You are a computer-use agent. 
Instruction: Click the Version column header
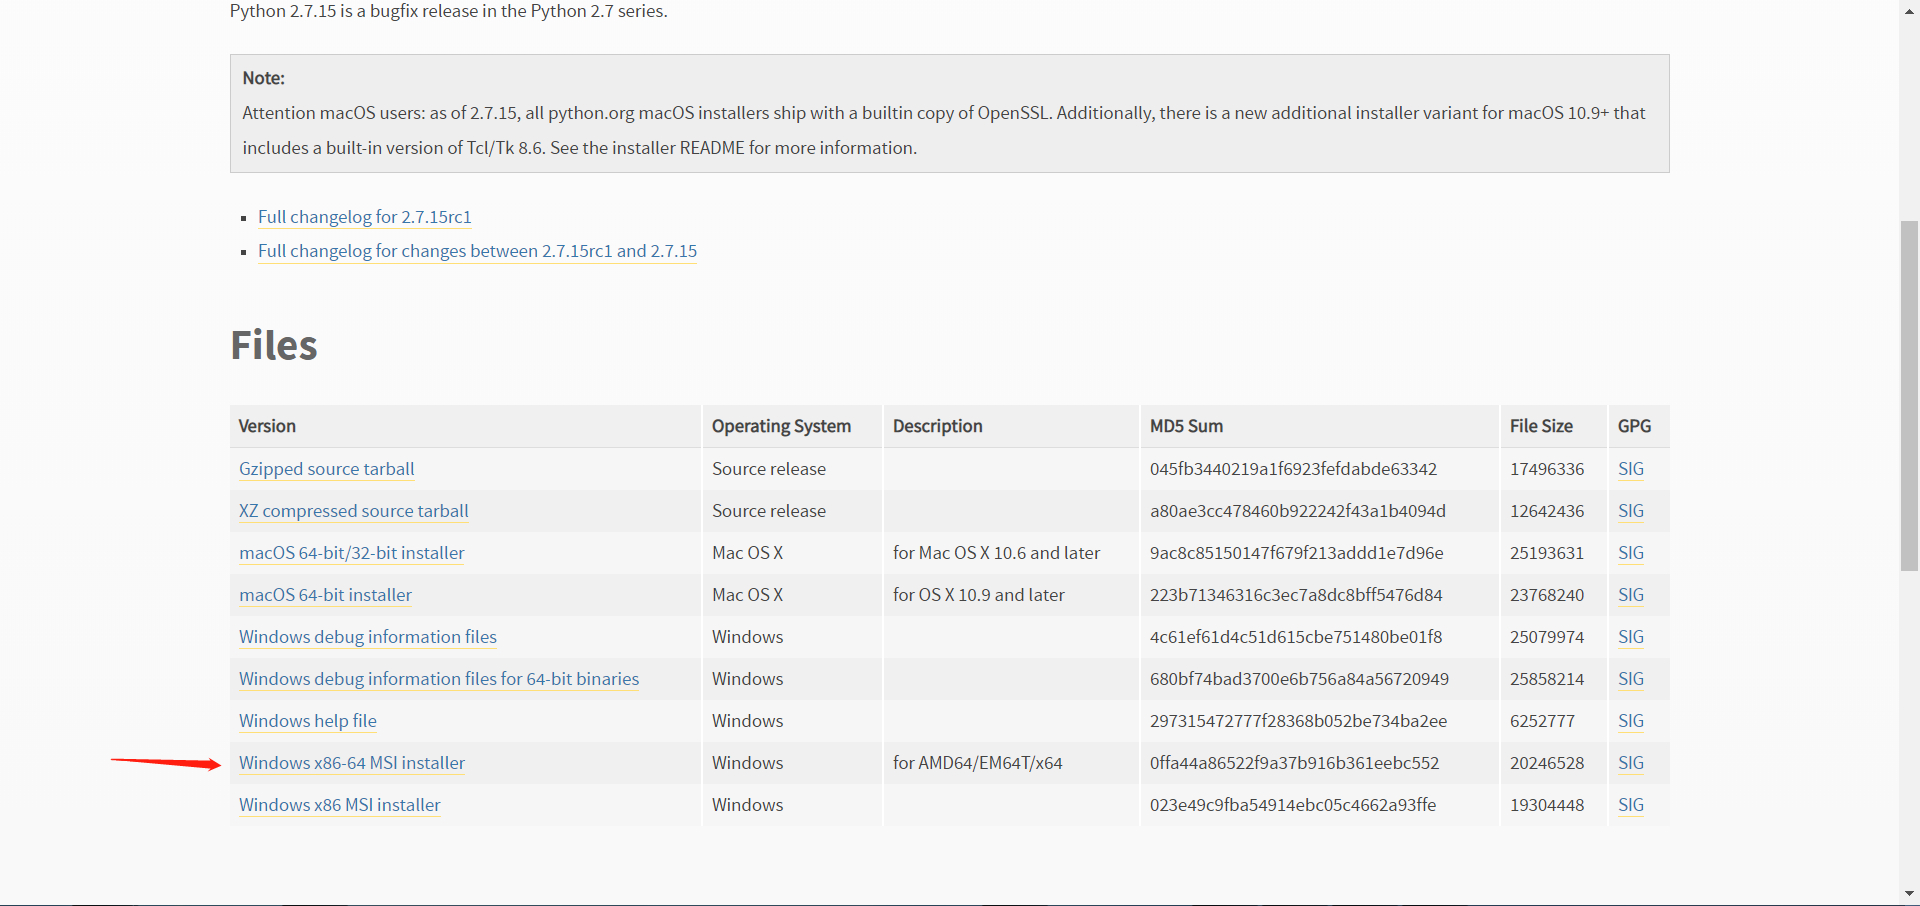tap(267, 426)
